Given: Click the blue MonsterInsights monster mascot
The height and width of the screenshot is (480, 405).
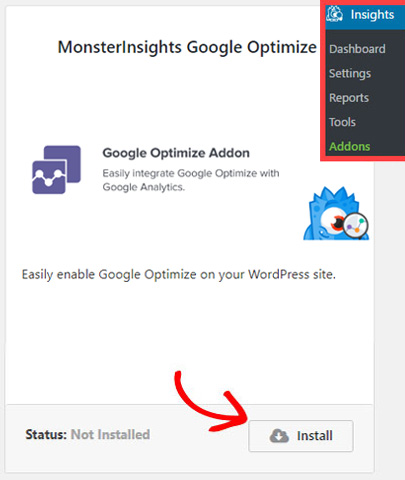Looking at the screenshot, I should click(x=336, y=213).
